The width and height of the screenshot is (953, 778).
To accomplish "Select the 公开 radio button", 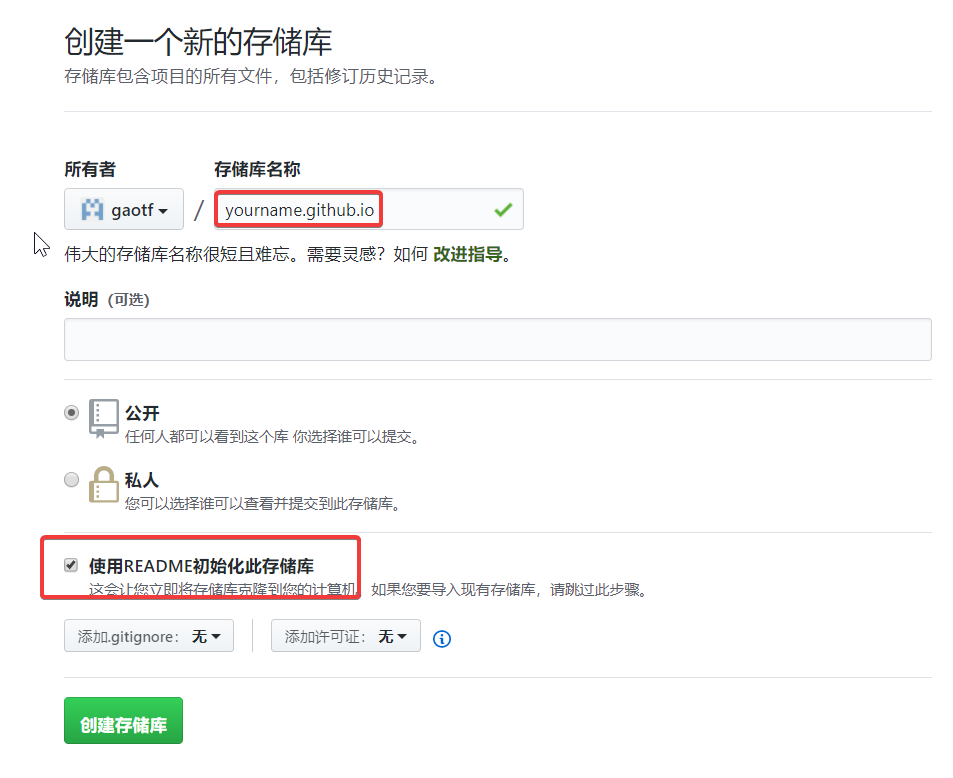I will coord(72,413).
